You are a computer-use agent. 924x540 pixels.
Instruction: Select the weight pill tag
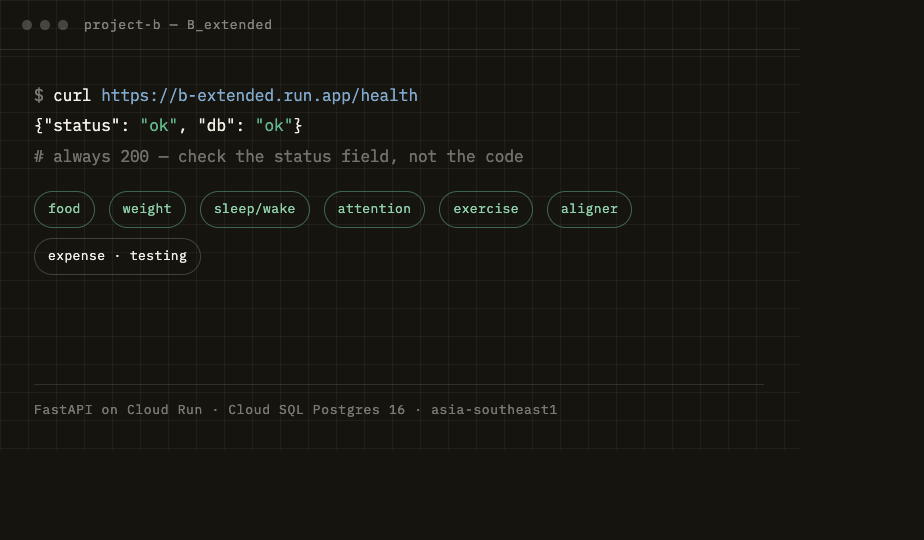147,209
